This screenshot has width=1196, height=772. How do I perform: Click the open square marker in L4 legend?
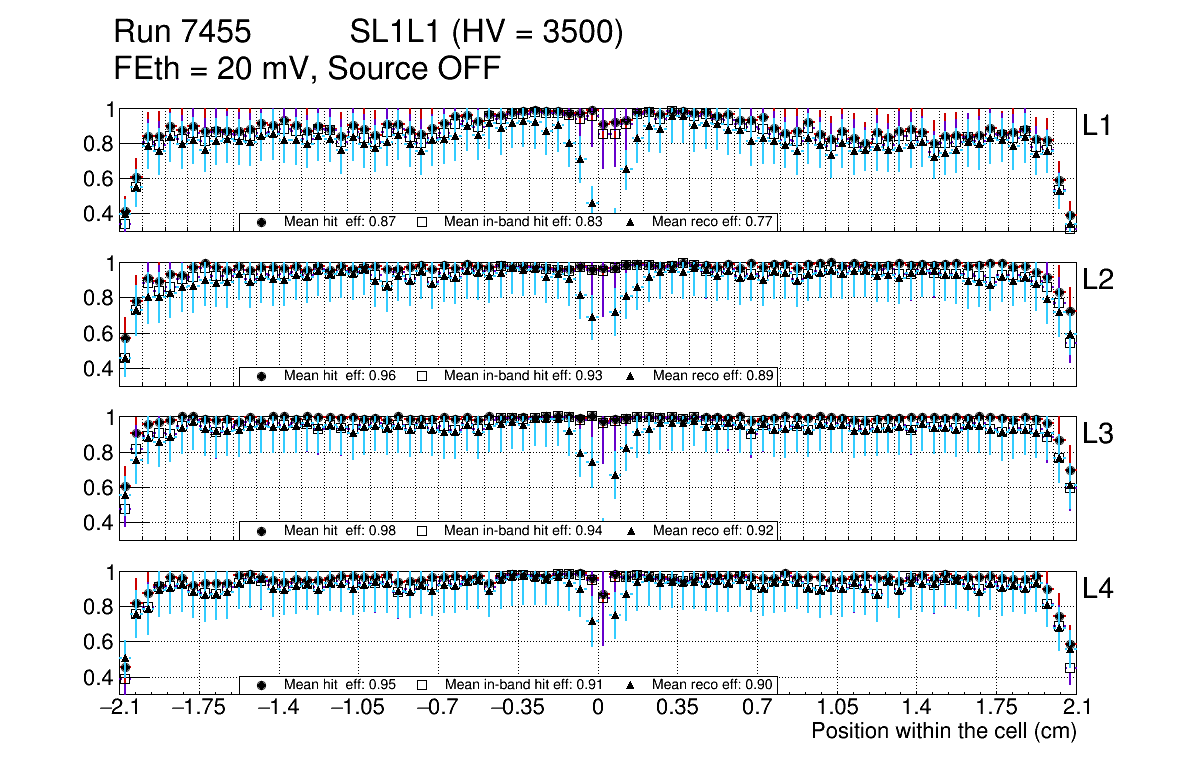tap(421, 685)
